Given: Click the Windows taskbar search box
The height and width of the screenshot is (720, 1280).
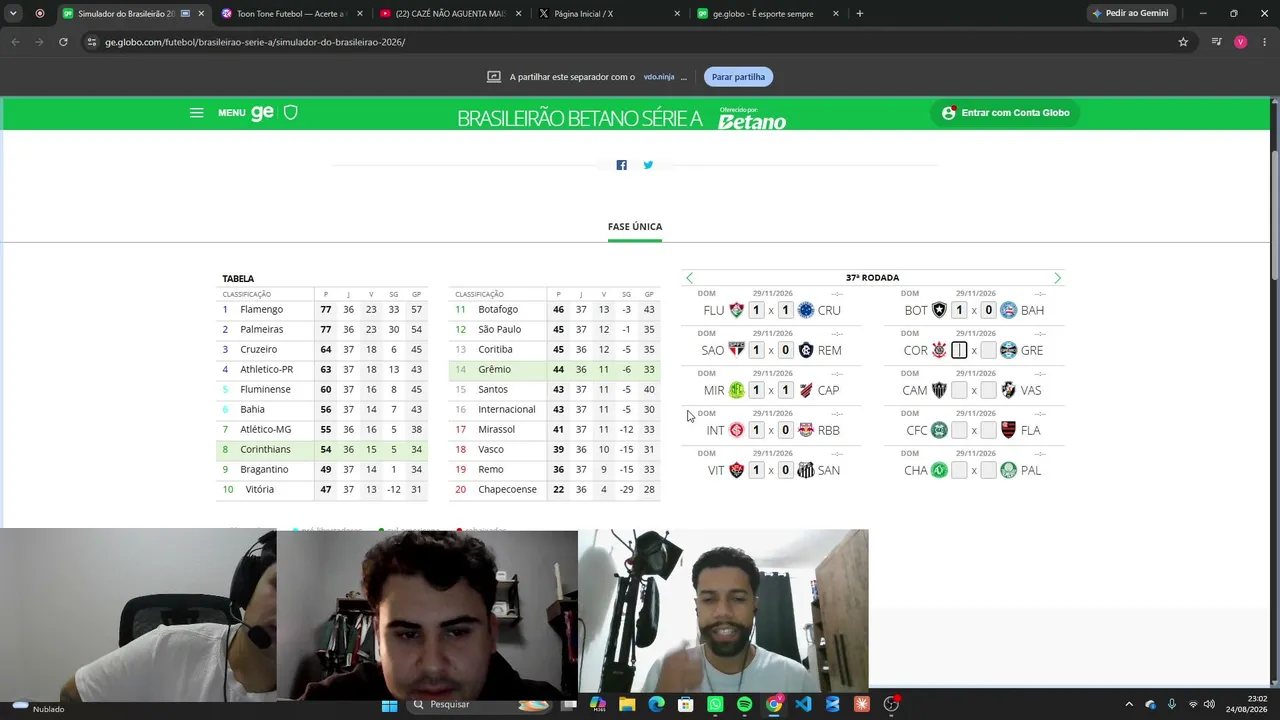Looking at the screenshot, I should (x=480, y=705).
